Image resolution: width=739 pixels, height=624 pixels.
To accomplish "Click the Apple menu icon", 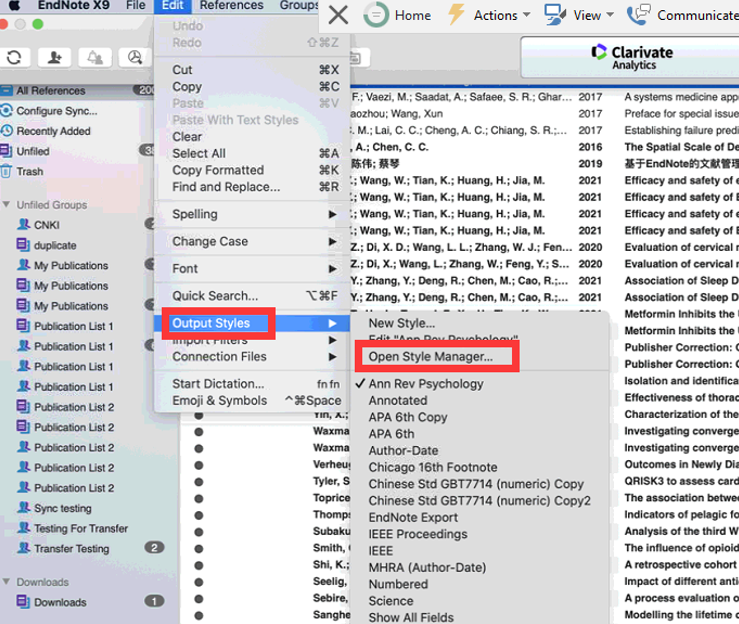I will 14,5.
